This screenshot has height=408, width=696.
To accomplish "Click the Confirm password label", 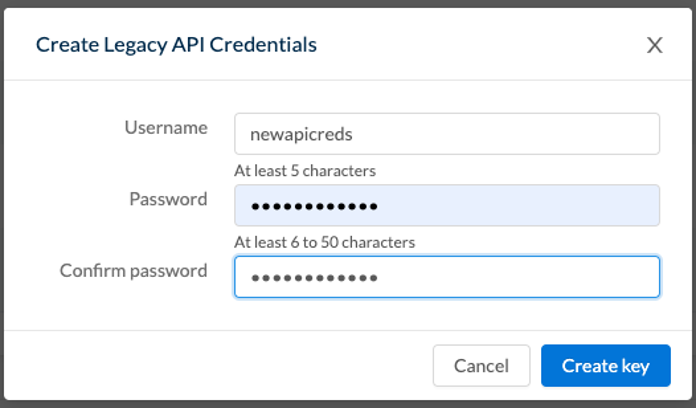I will click(x=134, y=271).
